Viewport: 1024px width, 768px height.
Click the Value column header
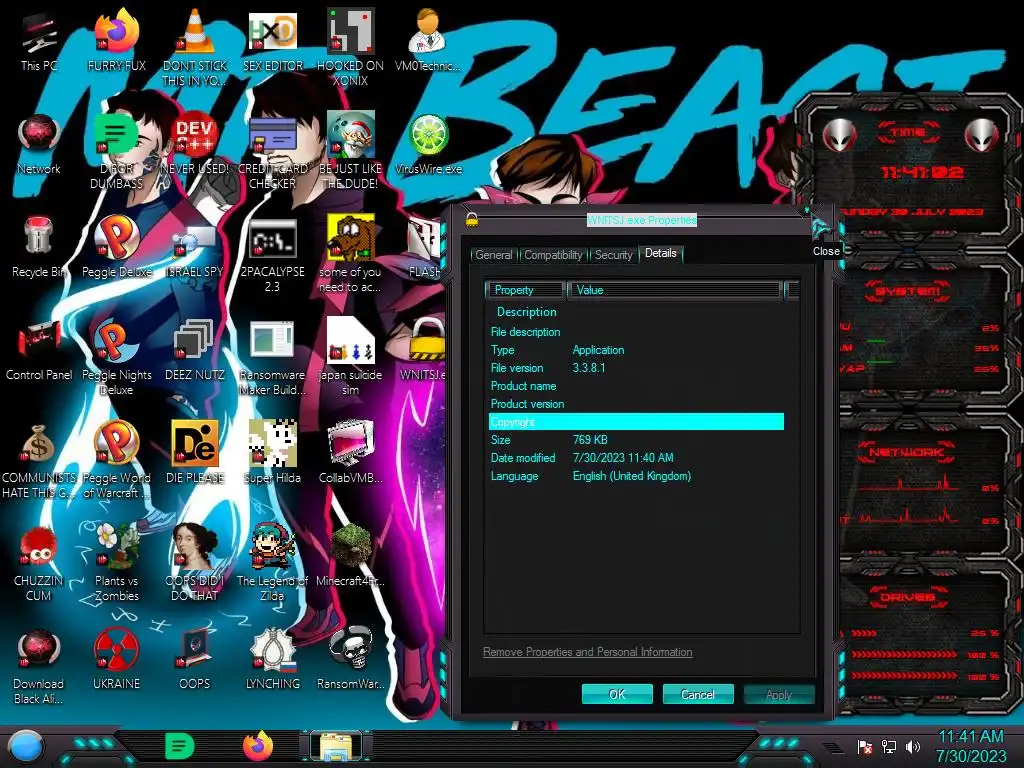[x=675, y=290]
